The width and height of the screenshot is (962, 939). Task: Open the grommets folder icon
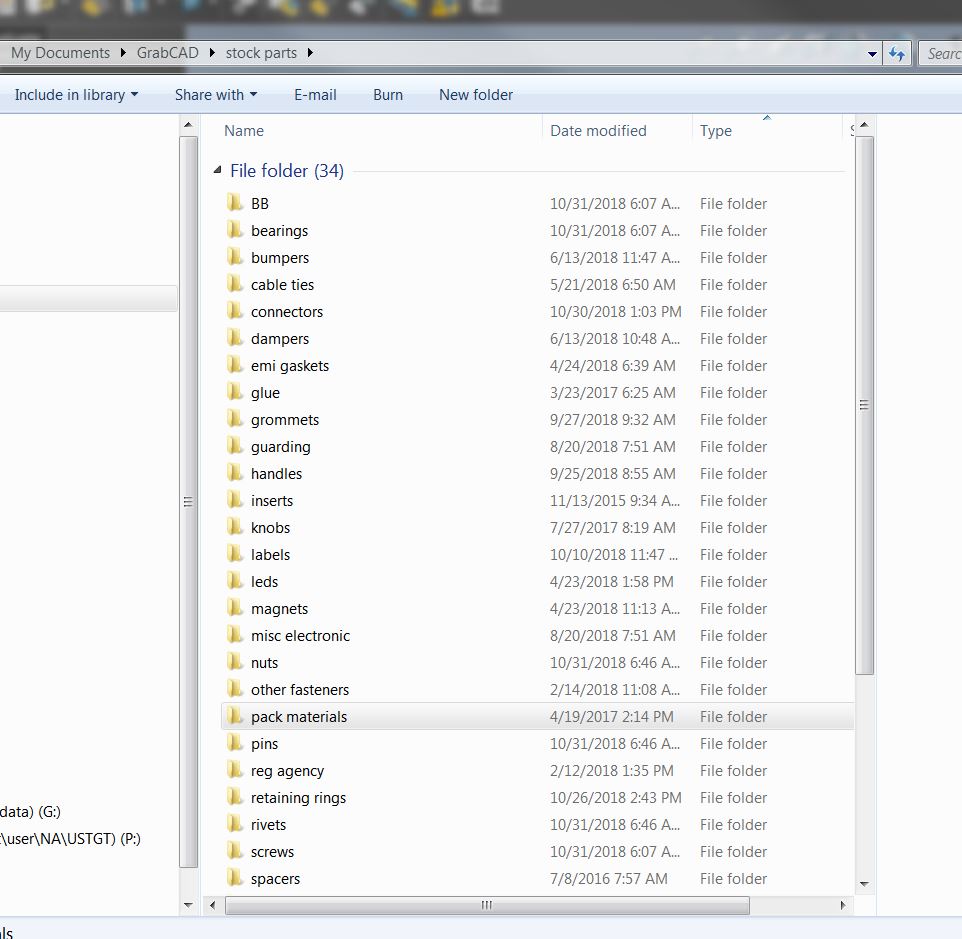point(236,419)
